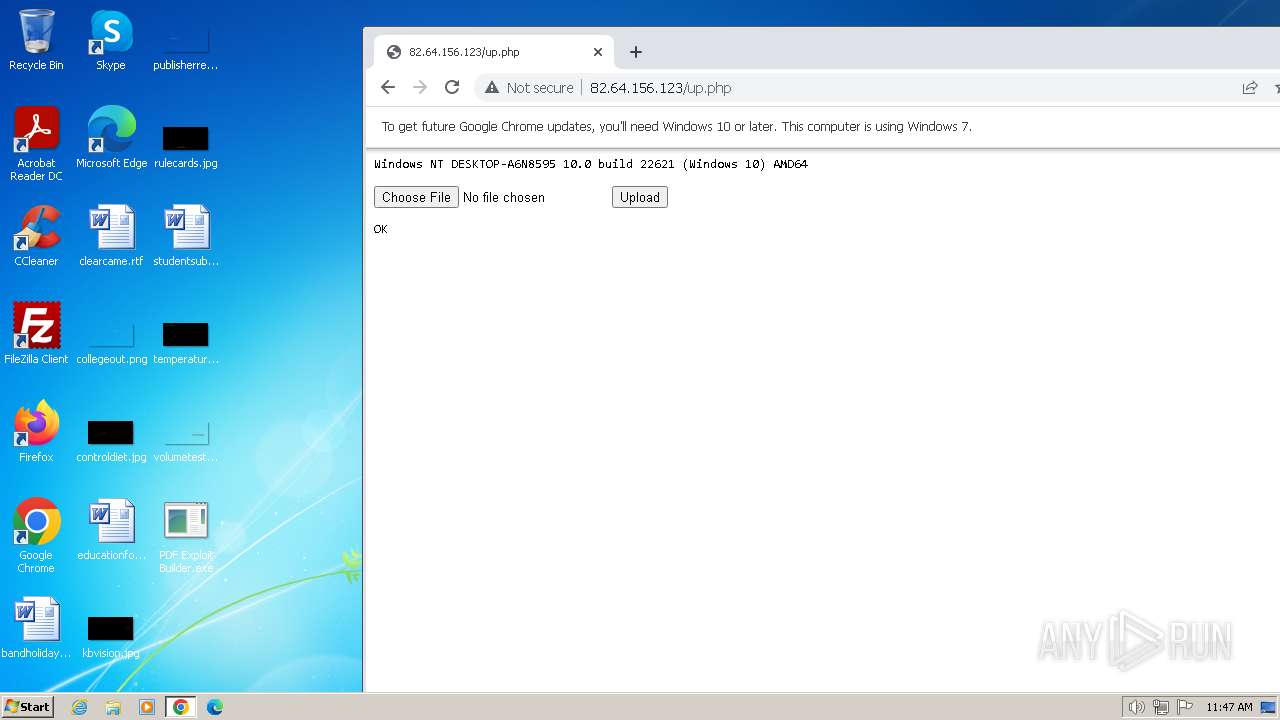Launch CCleaner from the desktop
The width and height of the screenshot is (1280, 720).
click(x=36, y=236)
